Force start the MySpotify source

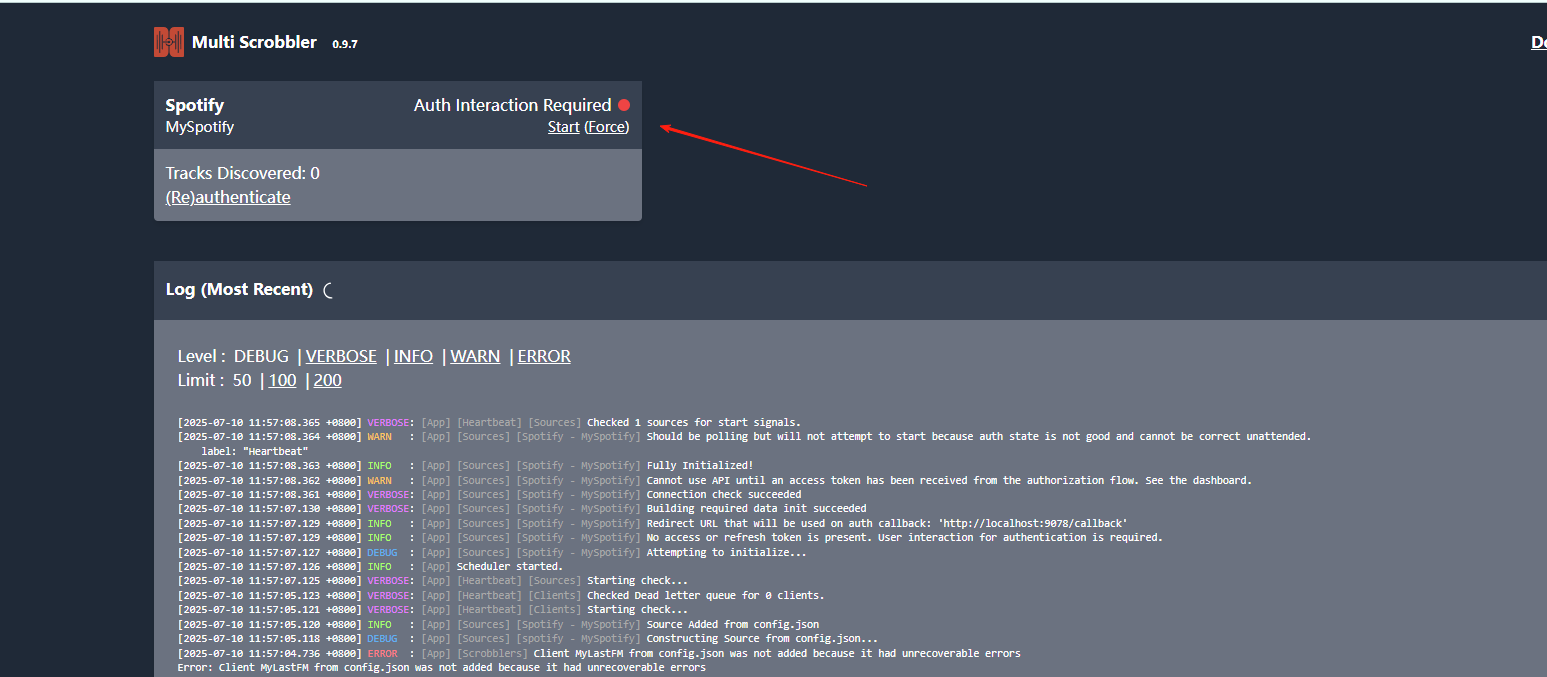pos(607,127)
